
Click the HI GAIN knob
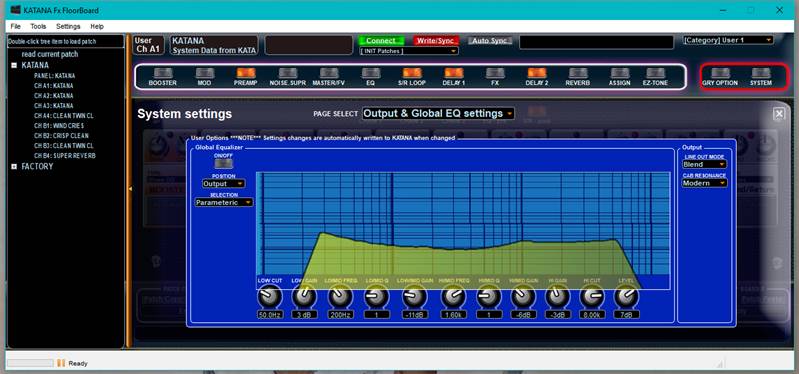(x=557, y=297)
